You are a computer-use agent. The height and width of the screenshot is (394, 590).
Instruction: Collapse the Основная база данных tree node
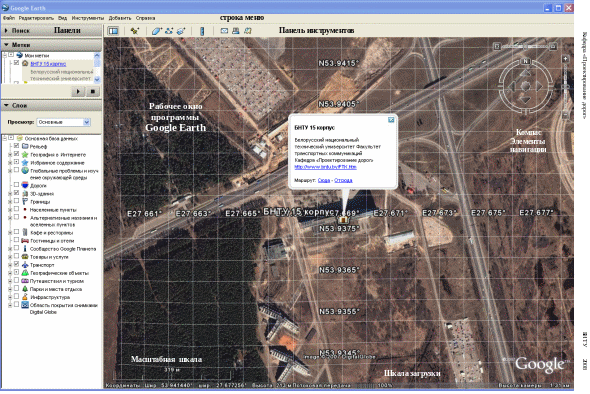(5, 138)
